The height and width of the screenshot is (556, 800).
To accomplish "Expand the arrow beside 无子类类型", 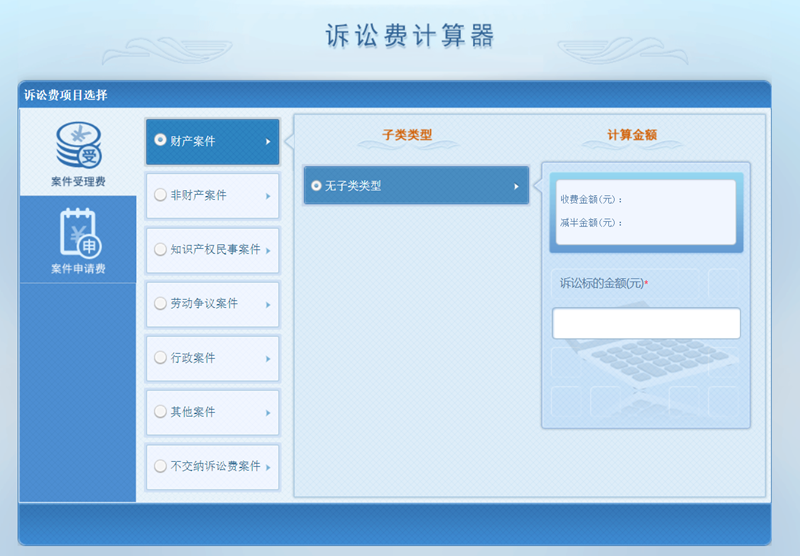I will [516, 186].
